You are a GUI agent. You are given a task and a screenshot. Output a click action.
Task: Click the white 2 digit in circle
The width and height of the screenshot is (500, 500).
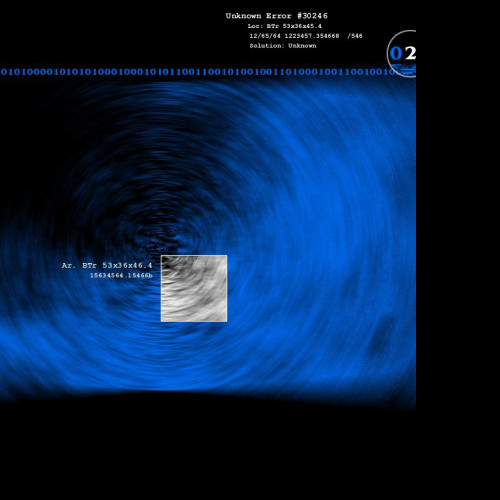410,53
